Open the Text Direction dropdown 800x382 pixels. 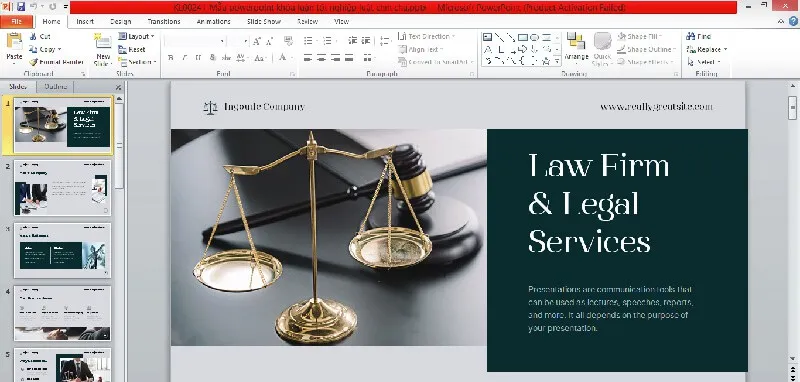coord(426,36)
